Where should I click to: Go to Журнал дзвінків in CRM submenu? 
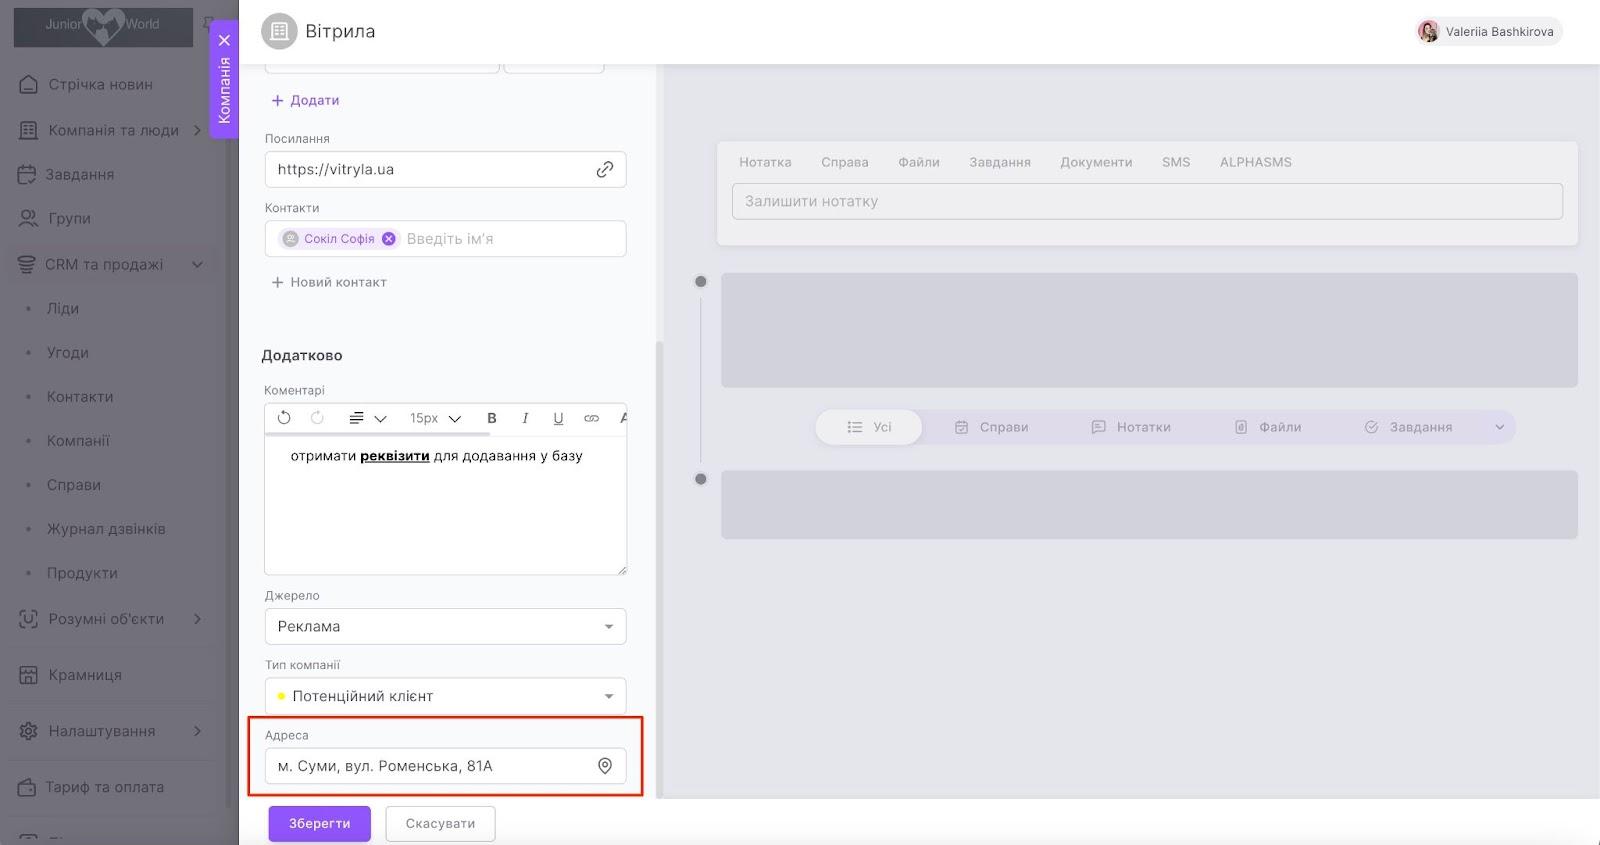coord(106,529)
